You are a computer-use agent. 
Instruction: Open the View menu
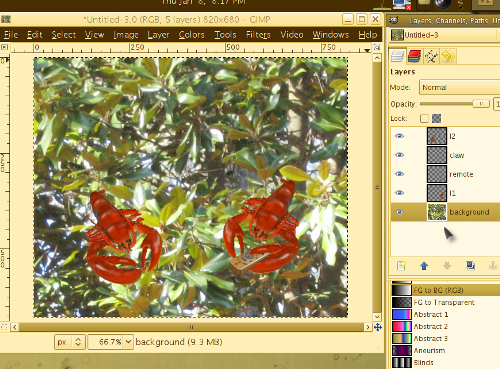click(x=94, y=35)
